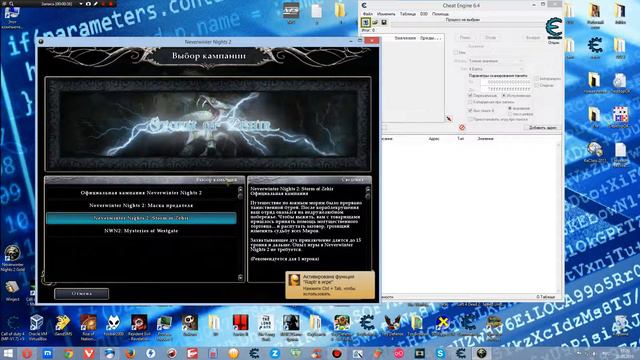Click the campaign list scroll-up arrow

pyautogui.click(x=240, y=190)
